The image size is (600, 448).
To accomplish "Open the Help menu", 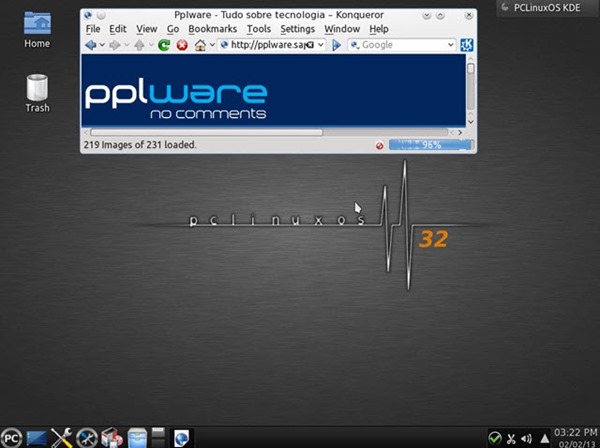I will [x=379, y=29].
